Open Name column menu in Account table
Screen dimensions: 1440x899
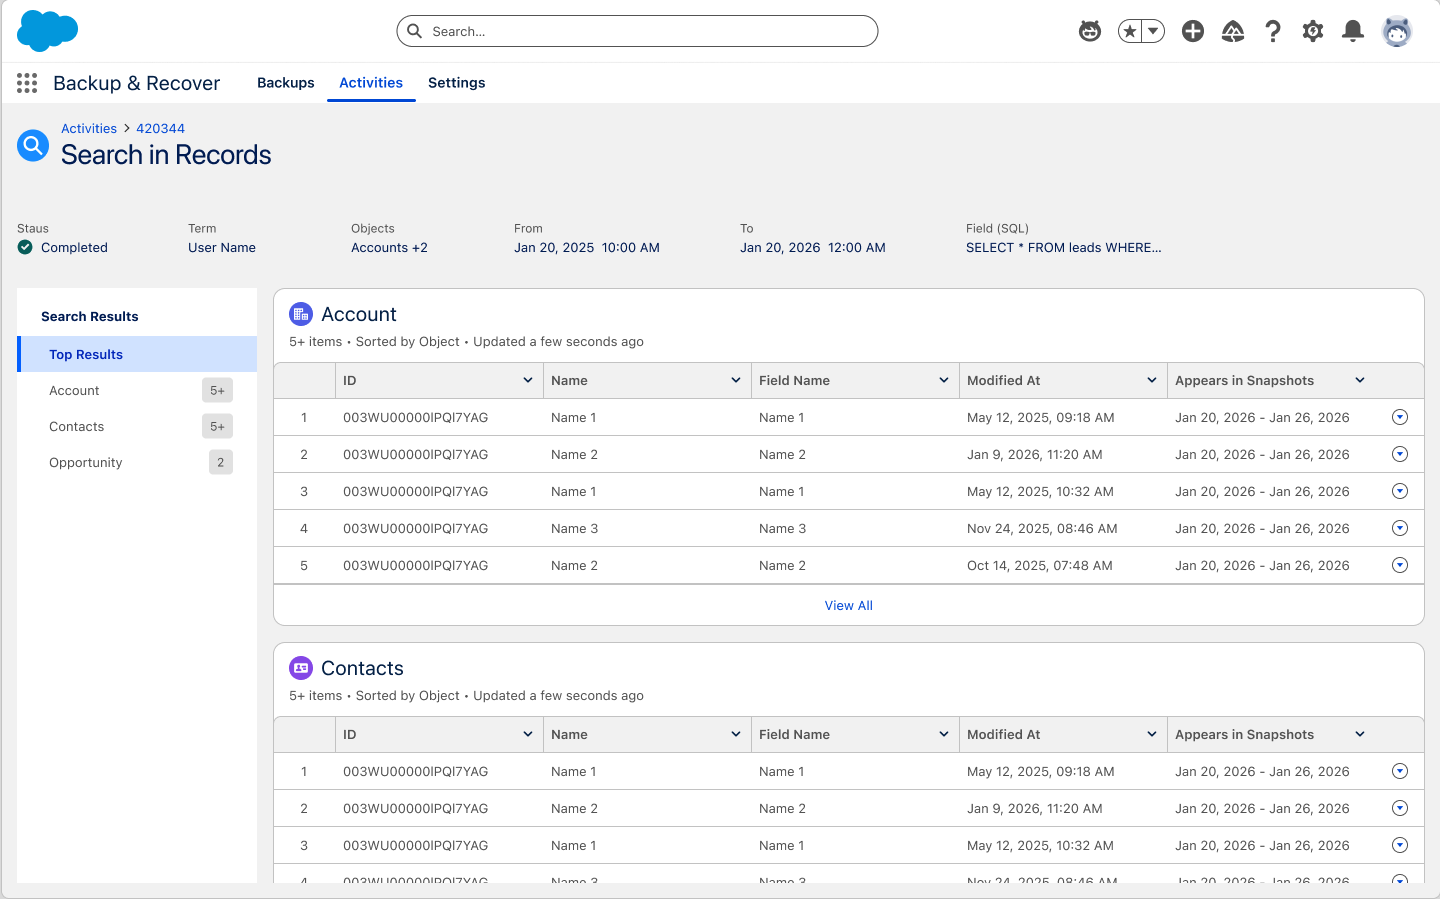[x=736, y=380]
